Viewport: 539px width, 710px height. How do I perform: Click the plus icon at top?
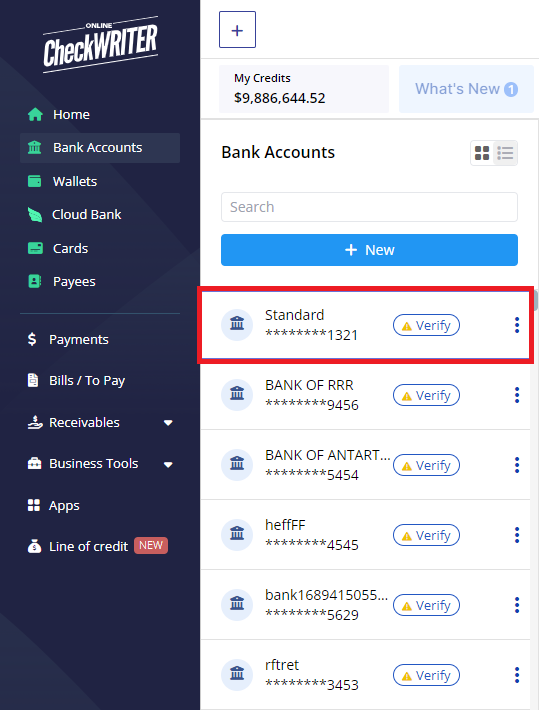237,30
